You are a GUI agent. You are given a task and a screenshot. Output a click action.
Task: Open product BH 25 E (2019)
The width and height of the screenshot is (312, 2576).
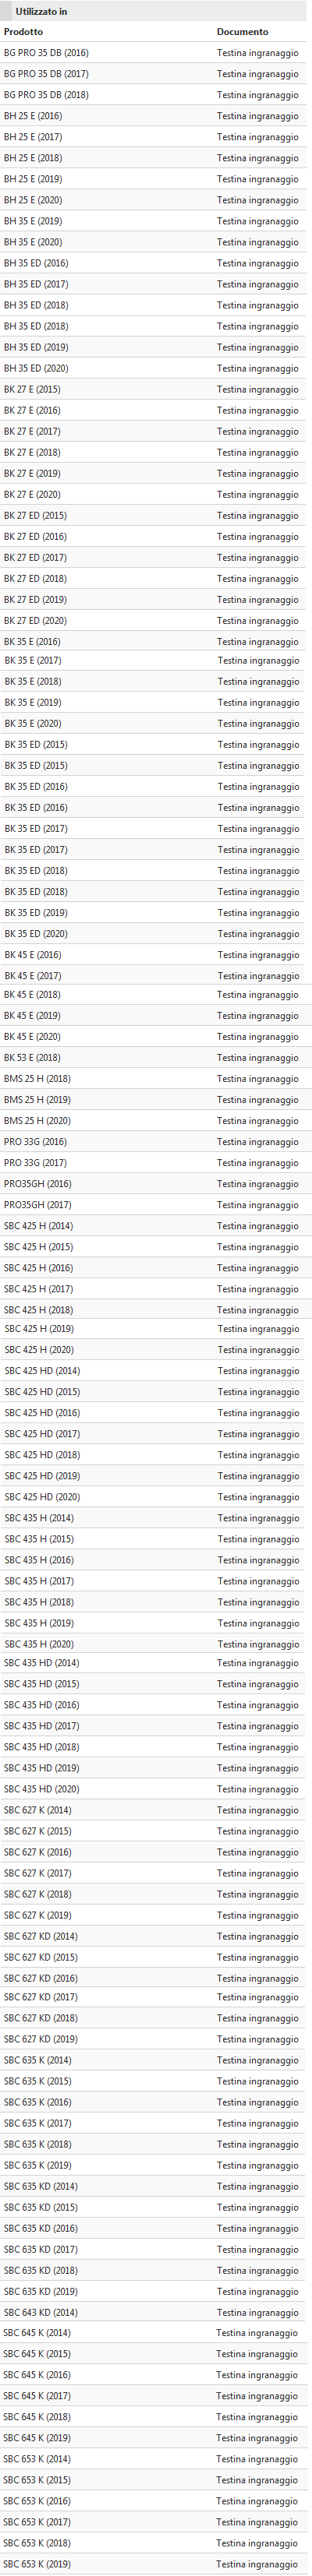pos(33,179)
